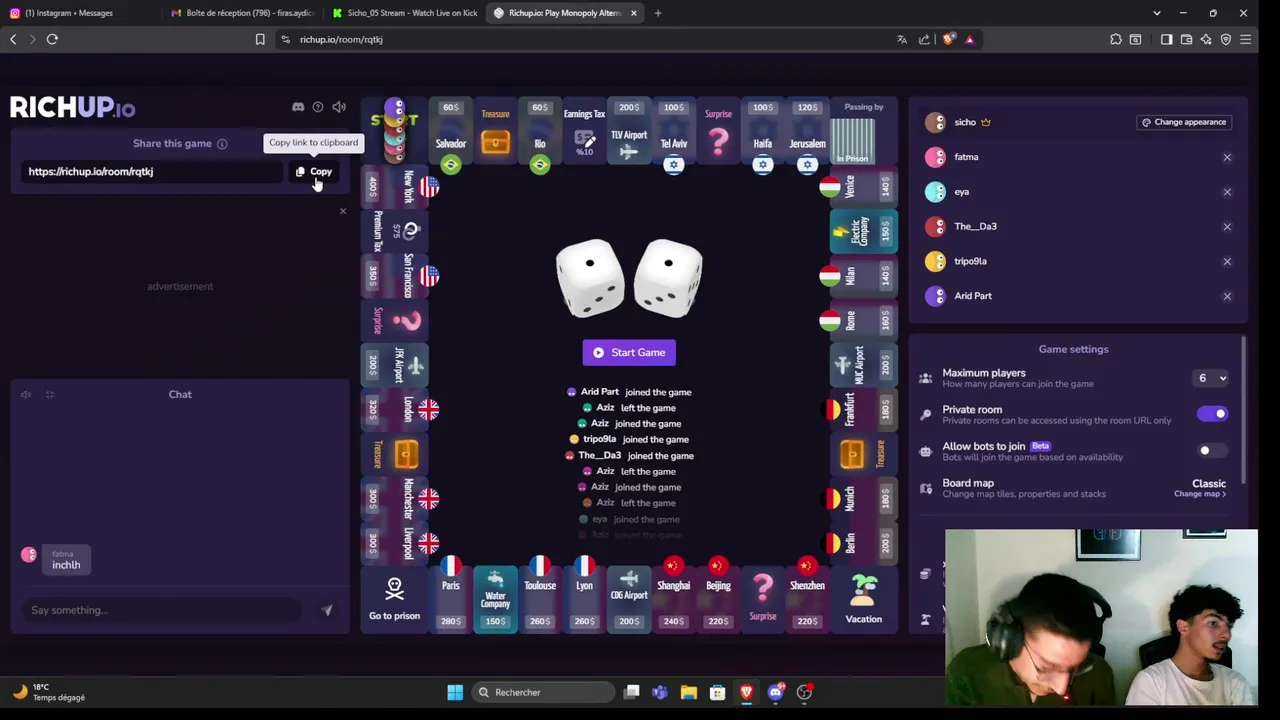The width and height of the screenshot is (1280, 720).
Task: Select the Go to prison corner tile
Action: point(394,599)
